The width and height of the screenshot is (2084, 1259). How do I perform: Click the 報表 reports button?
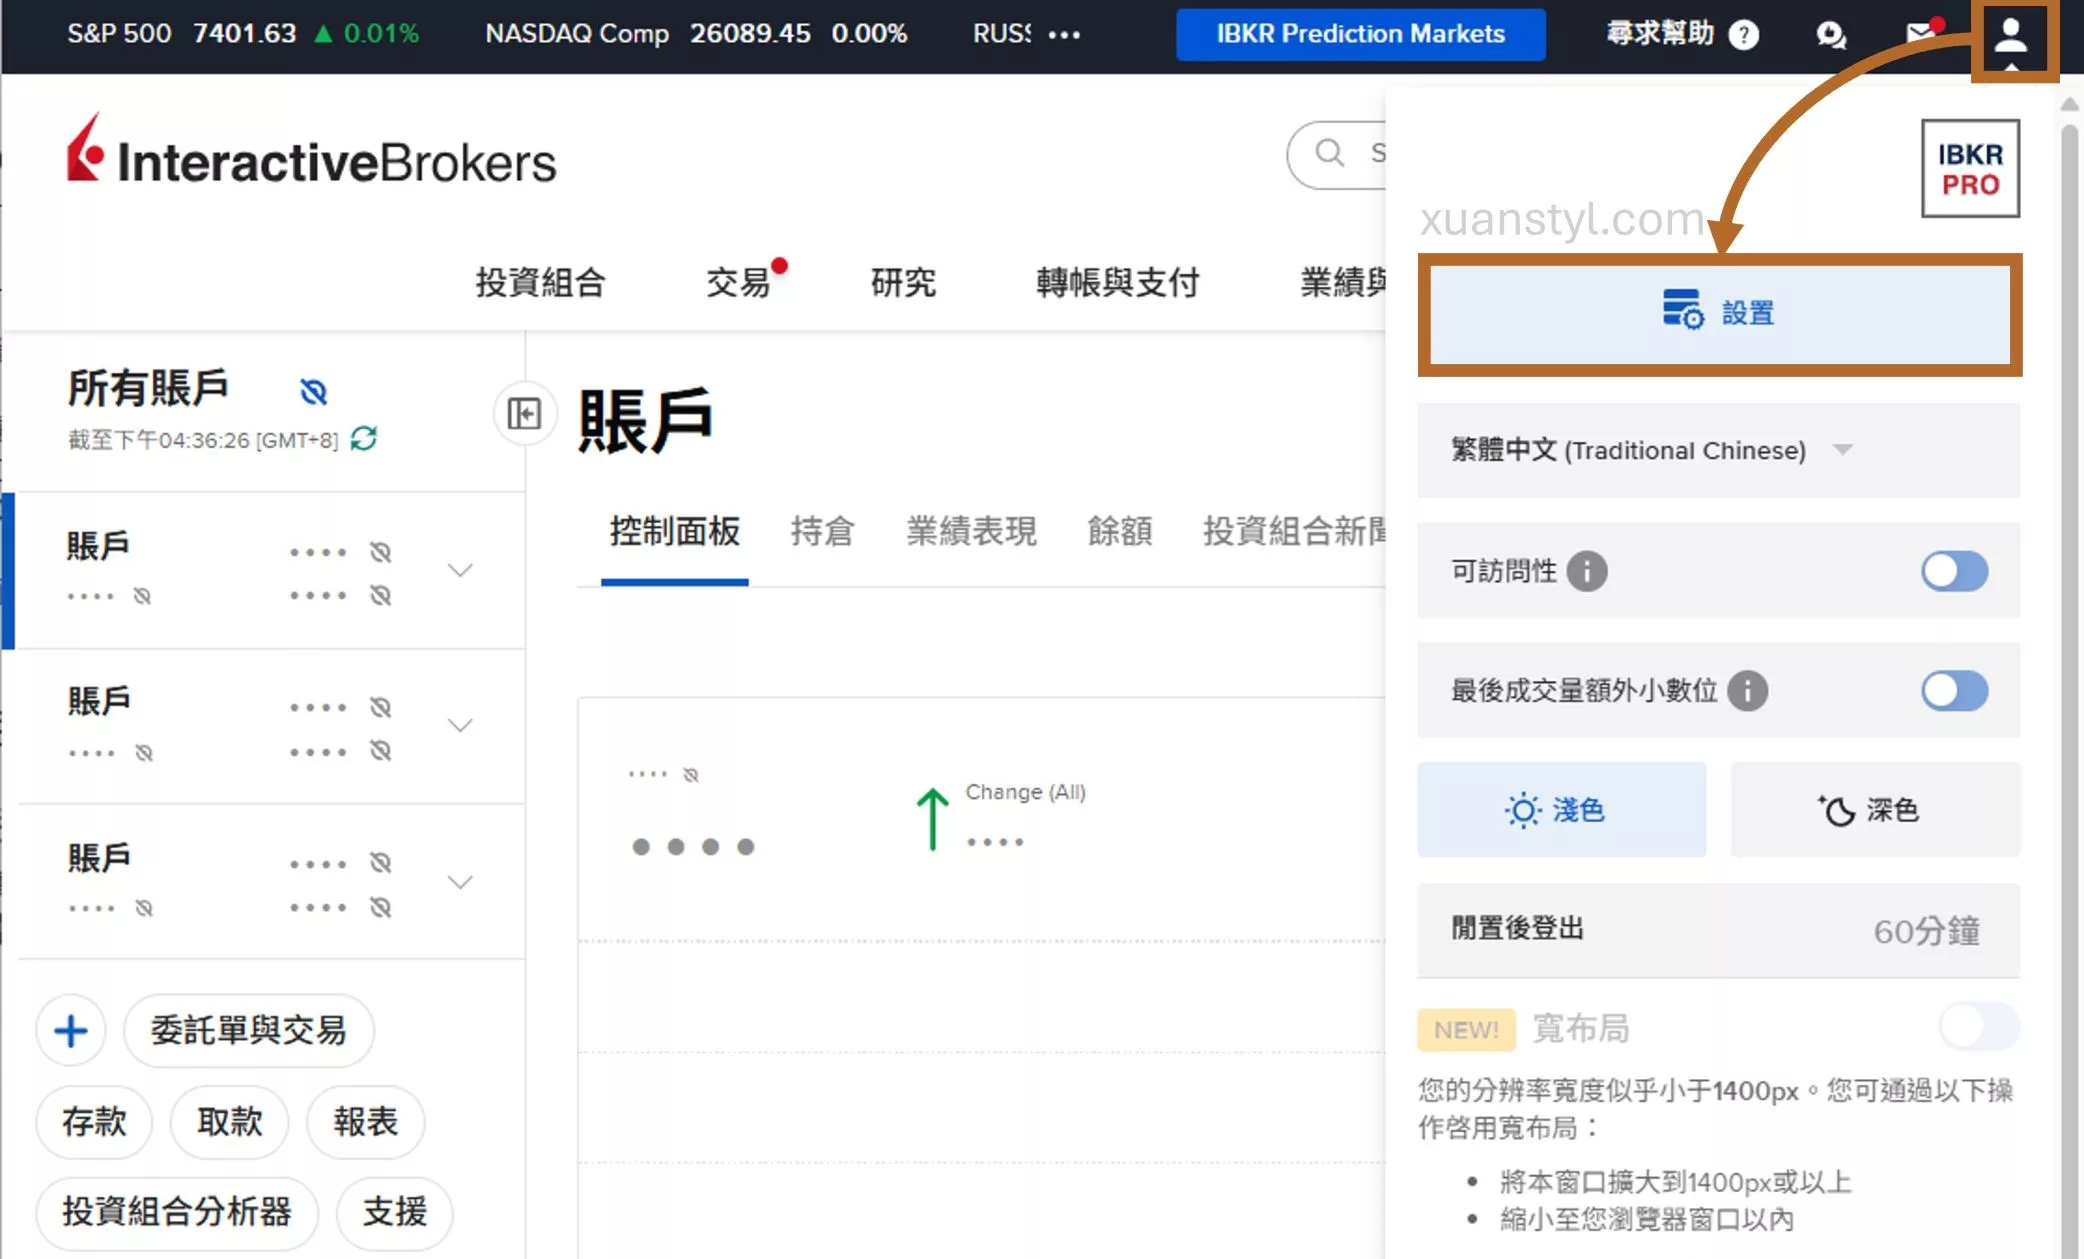(x=366, y=1122)
